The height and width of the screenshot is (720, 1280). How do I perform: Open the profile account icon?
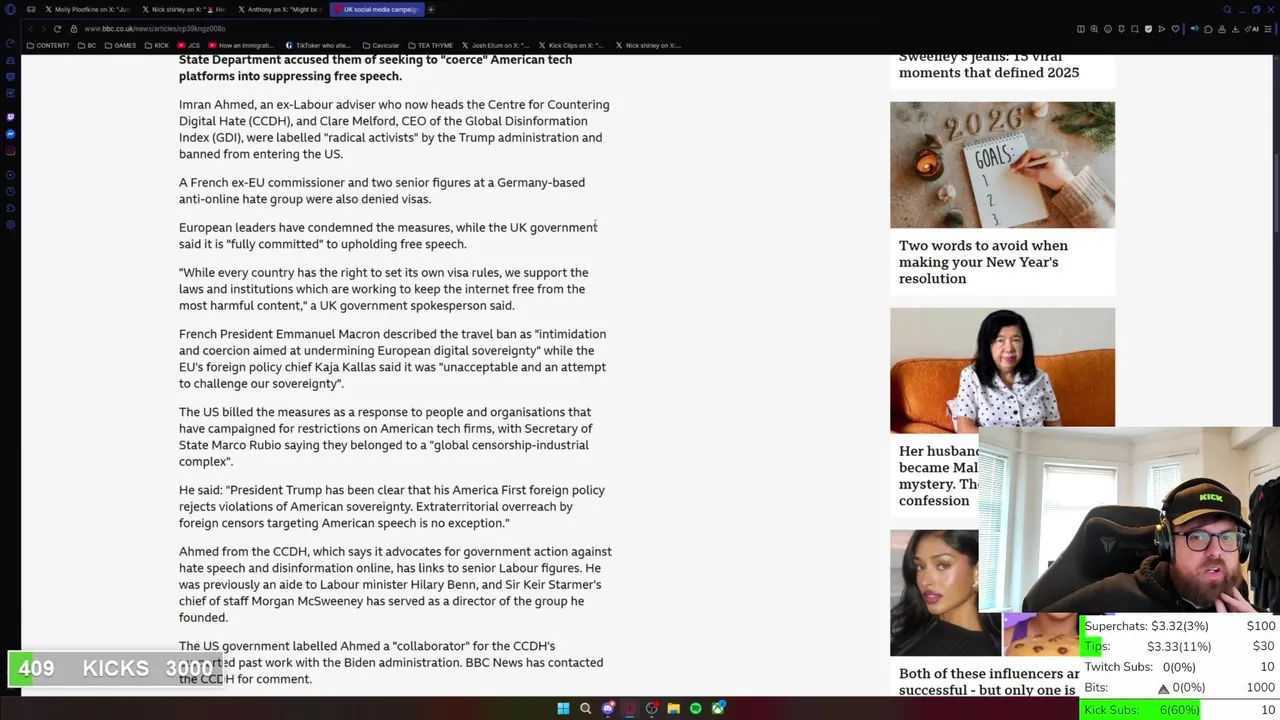(x=1222, y=29)
